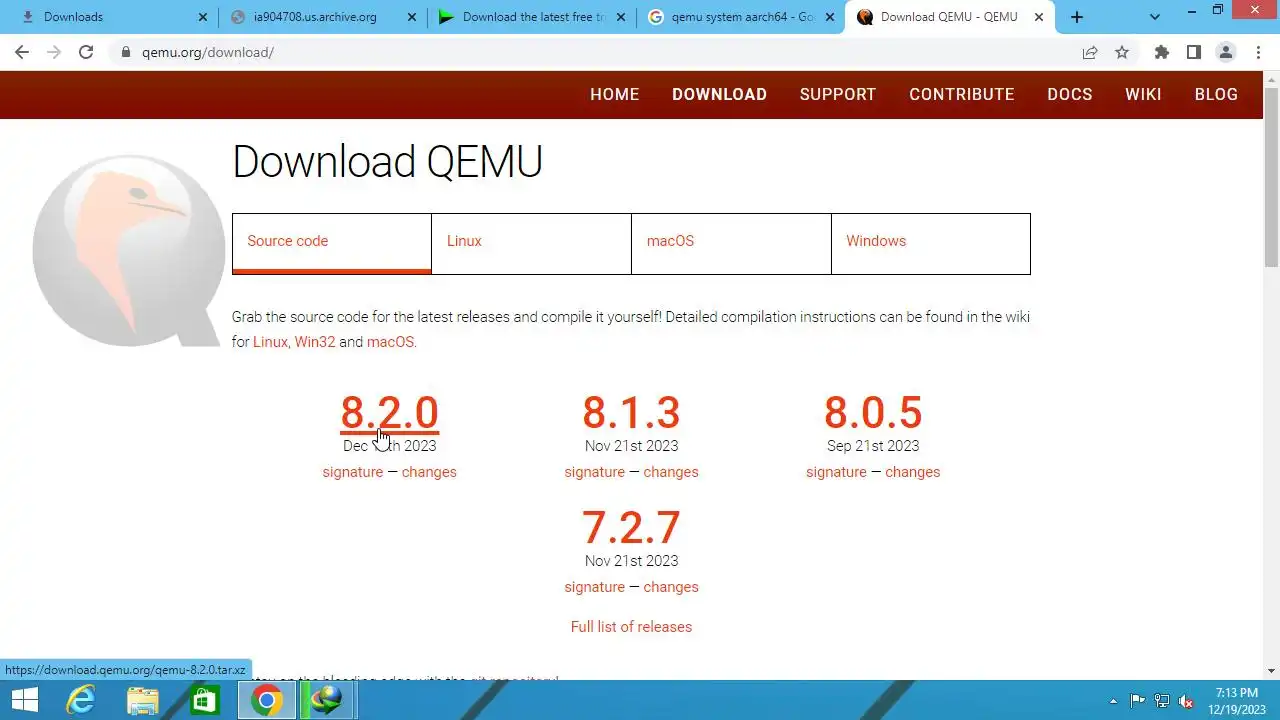
Task: Open BLOG in site navigation
Action: [x=1216, y=94]
